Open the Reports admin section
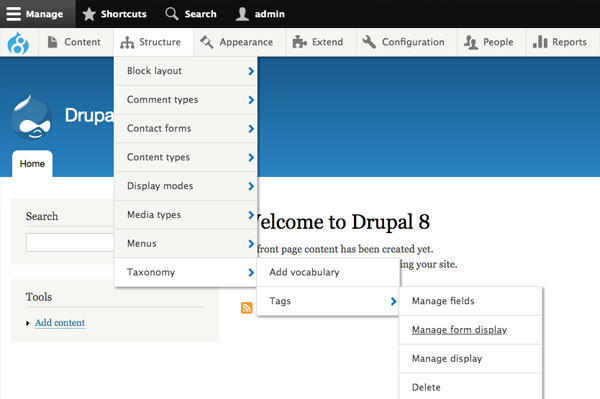Image resolution: width=600 pixels, height=399 pixels. click(563, 42)
